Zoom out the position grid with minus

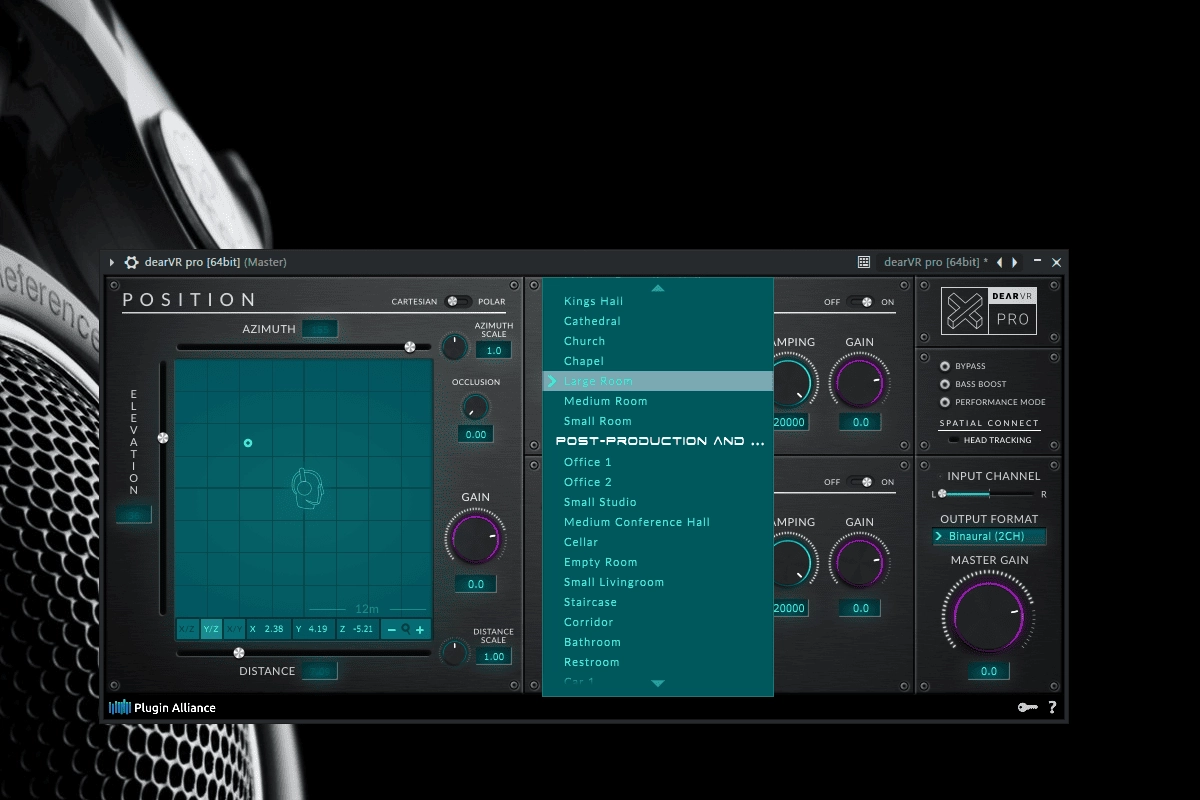click(x=391, y=629)
